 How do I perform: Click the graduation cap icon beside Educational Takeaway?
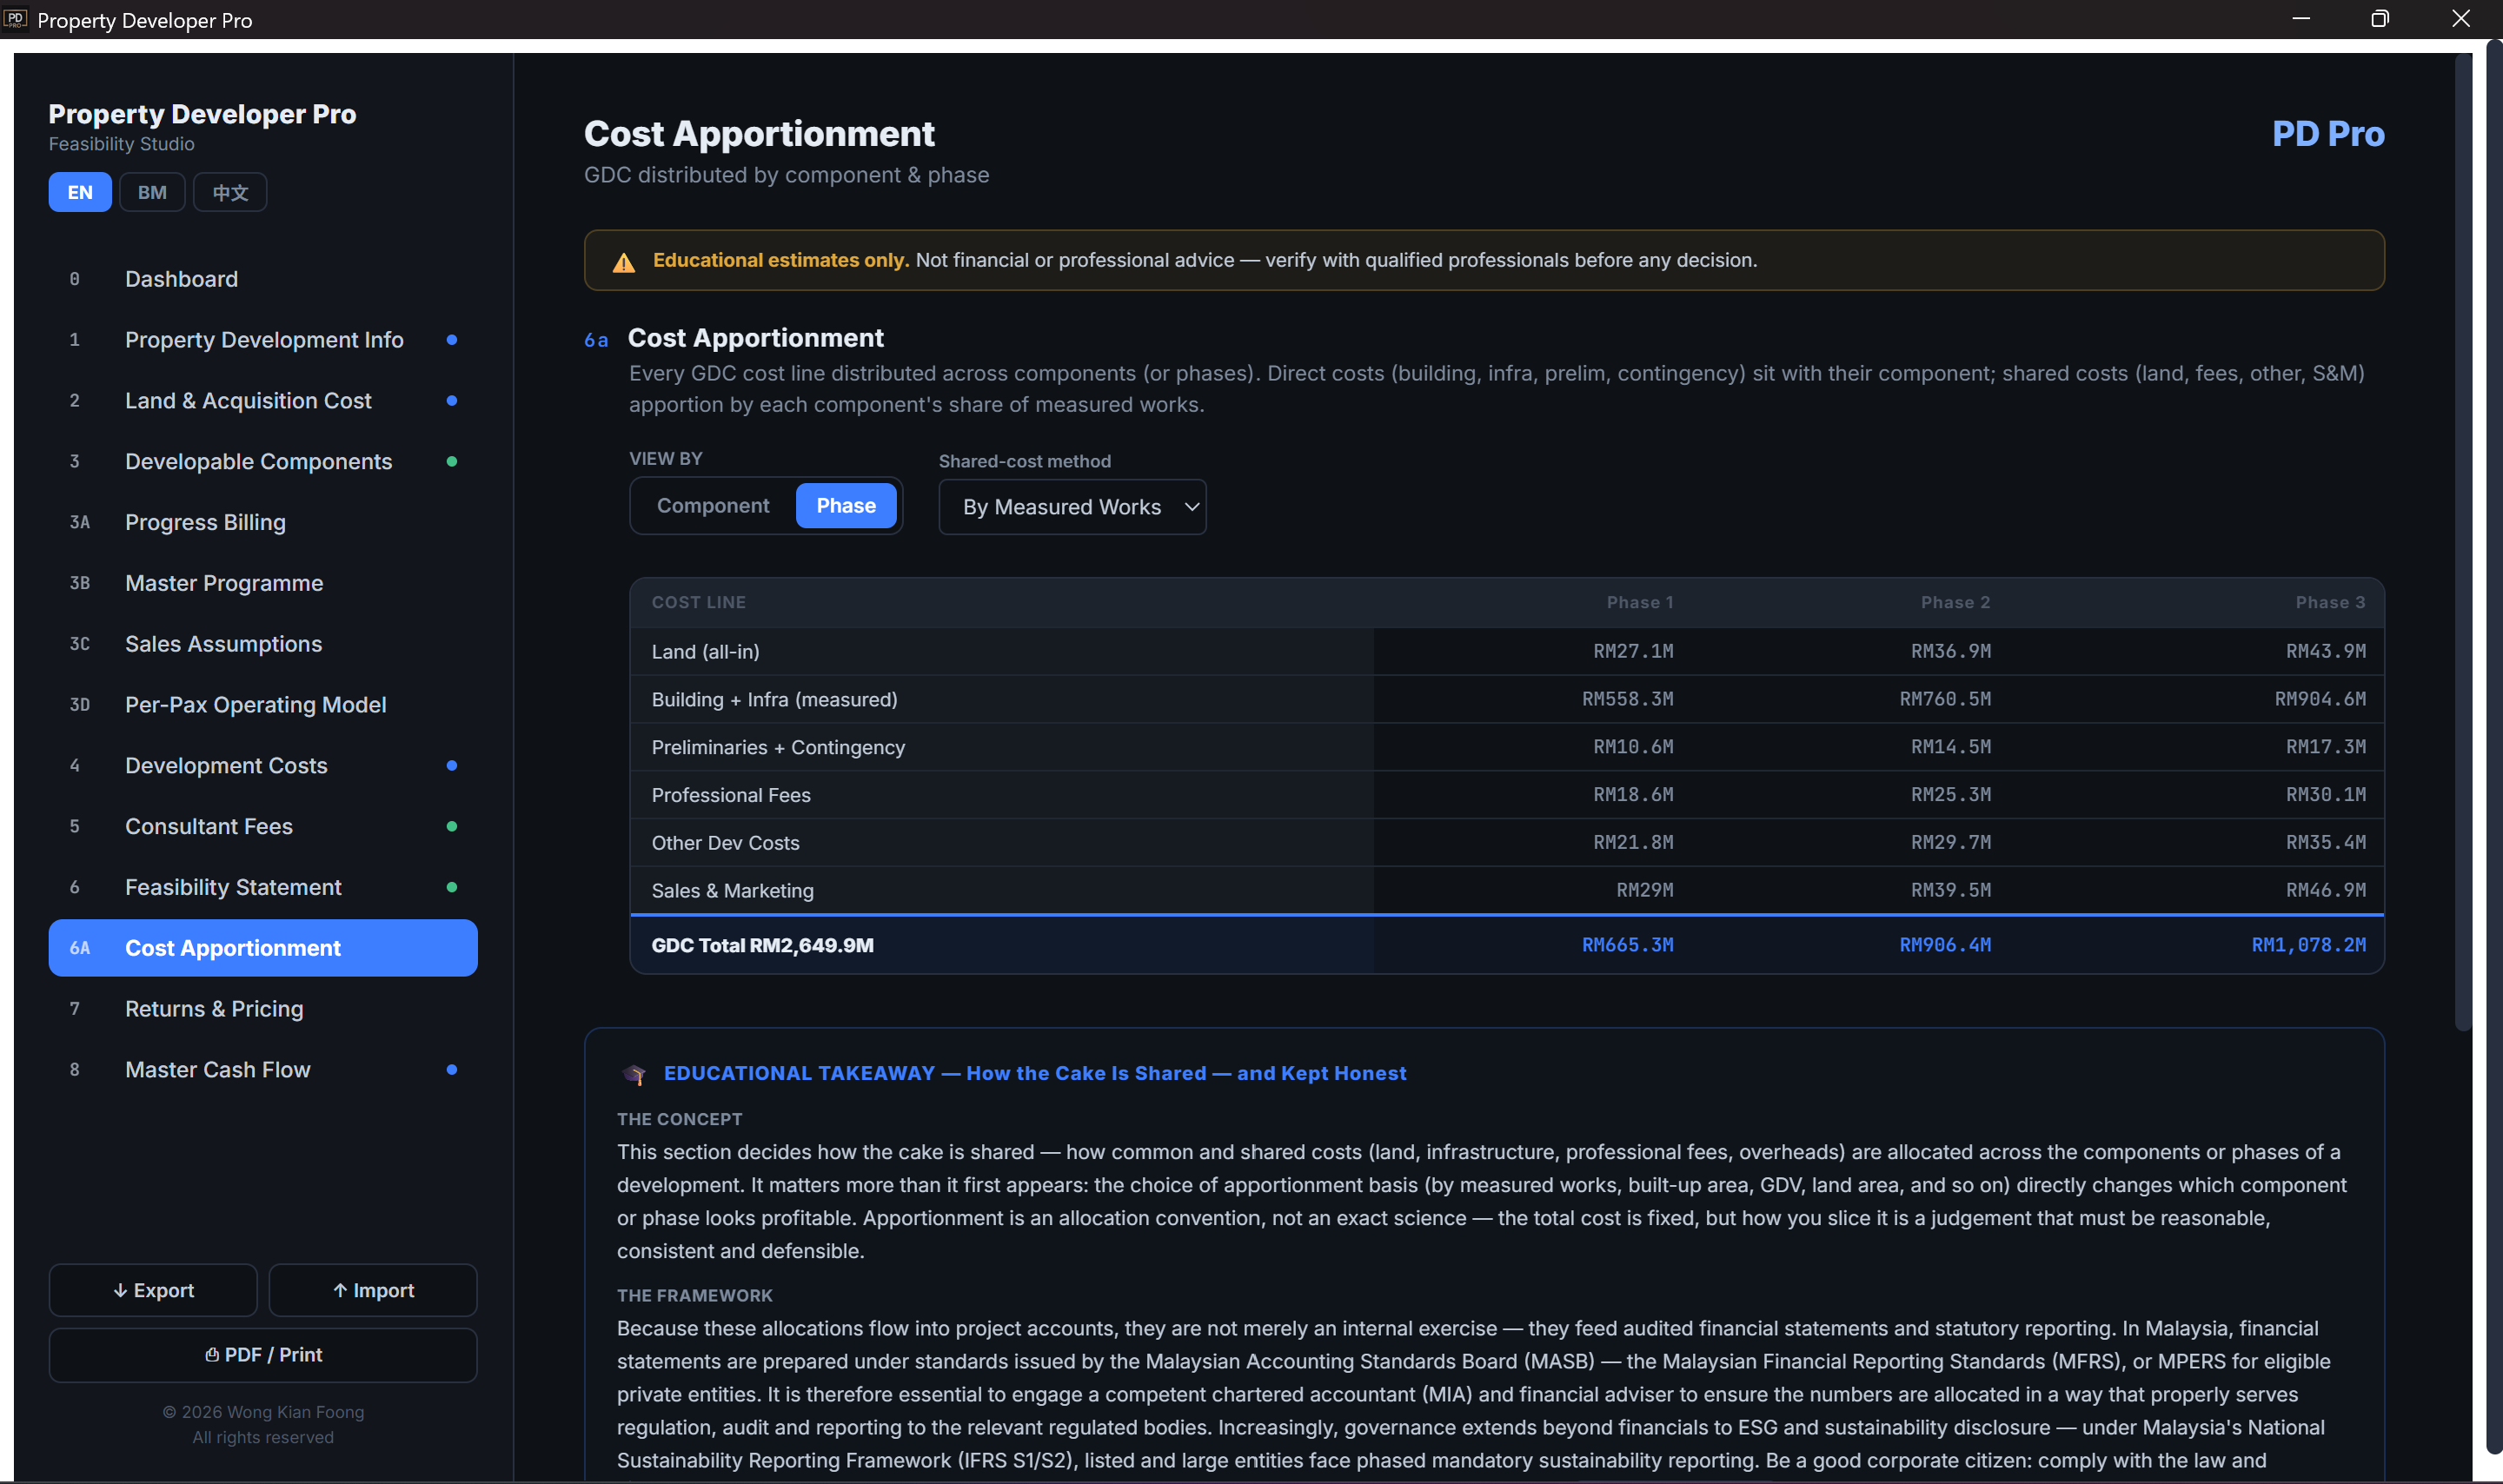pyautogui.click(x=634, y=1075)
